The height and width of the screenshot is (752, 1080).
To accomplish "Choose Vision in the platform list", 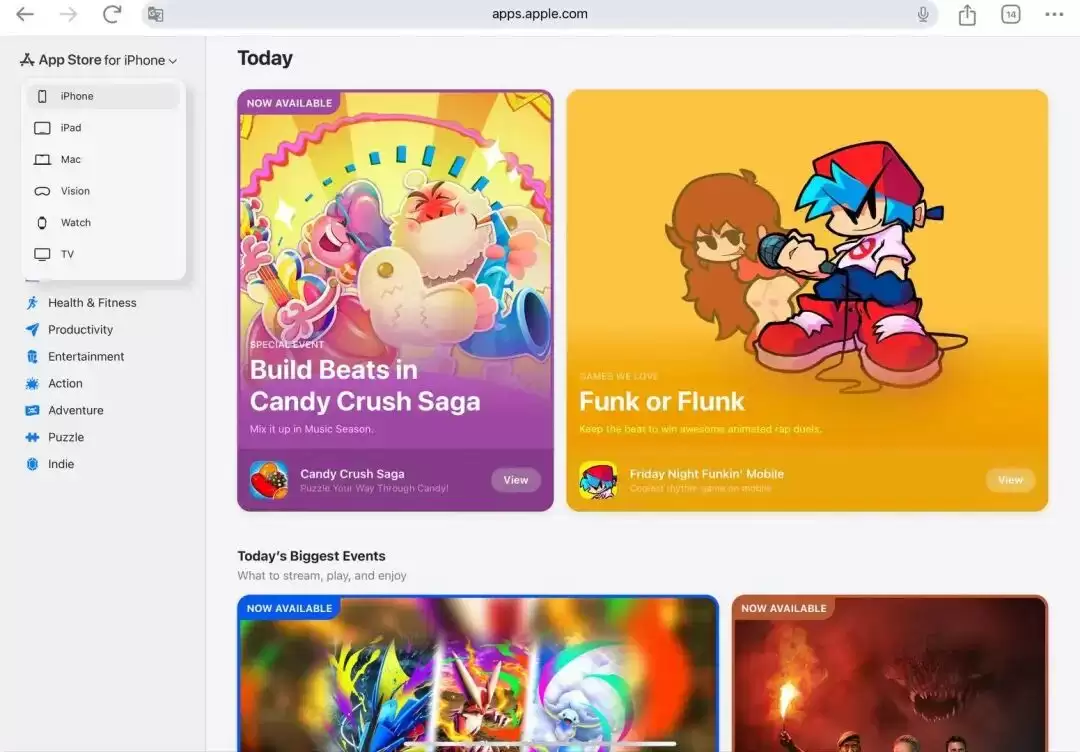I will click(x=74, y=191).
